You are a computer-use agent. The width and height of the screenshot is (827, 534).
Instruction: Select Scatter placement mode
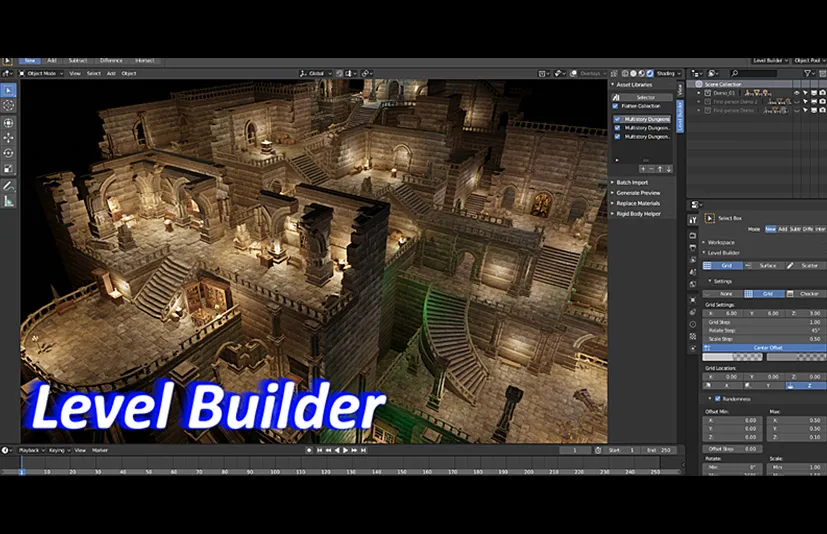point(806,265)
